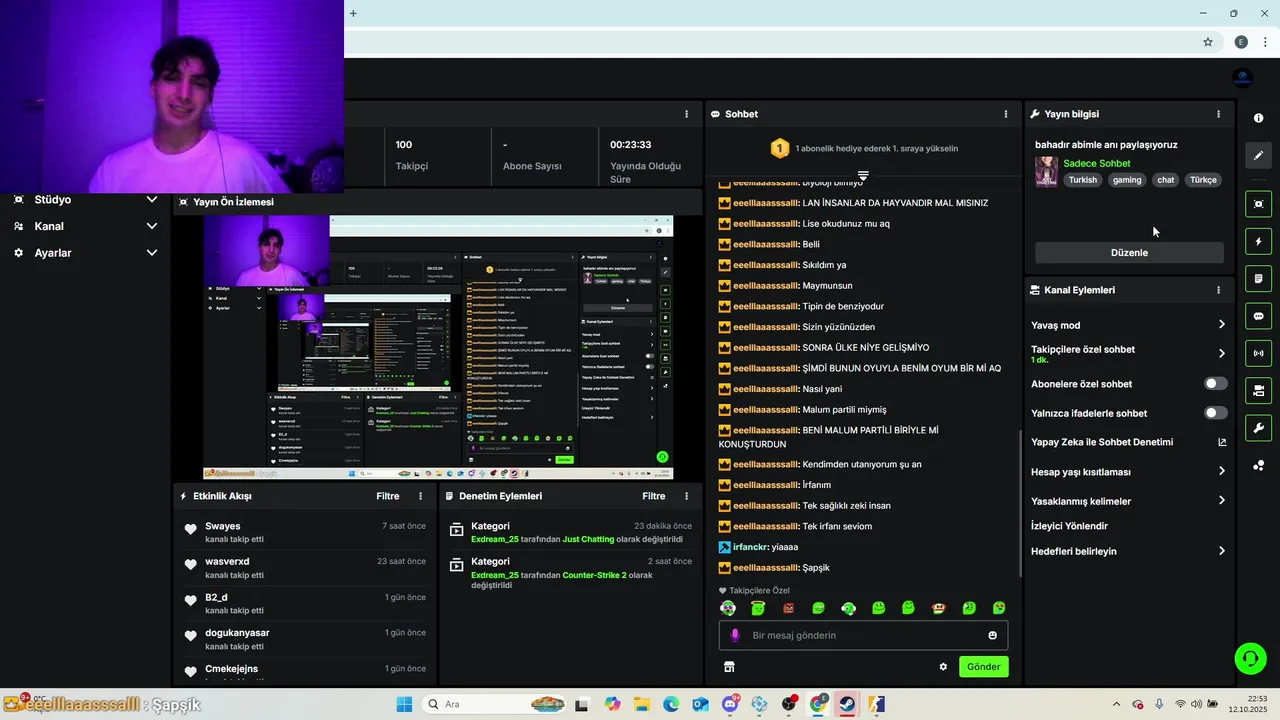1280x720 pixels.
Task: Select the first follower emote with headphones
Action: 728,608
